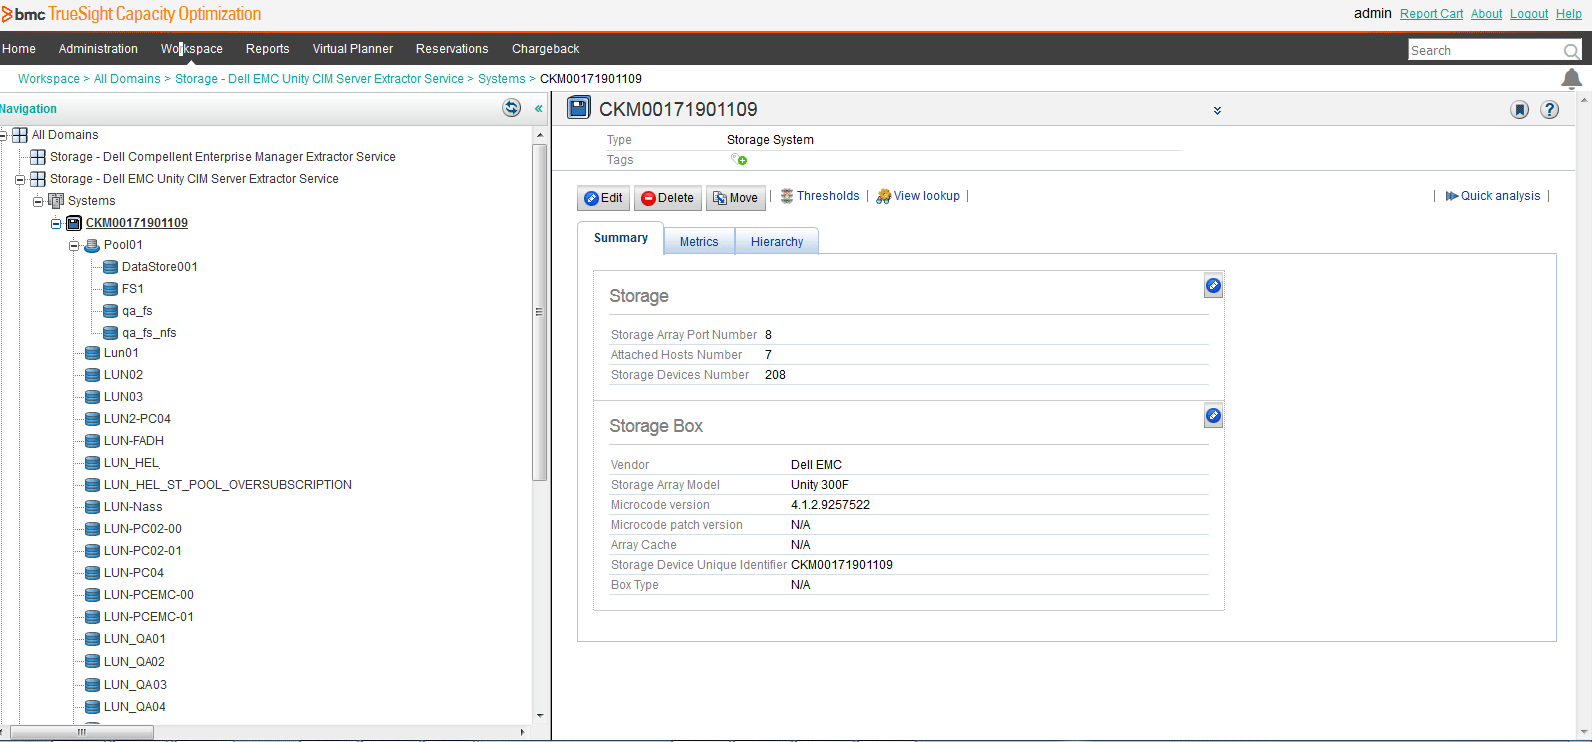
Task: Open the notifications bell icon
Action: click(x=1572, y=78)
